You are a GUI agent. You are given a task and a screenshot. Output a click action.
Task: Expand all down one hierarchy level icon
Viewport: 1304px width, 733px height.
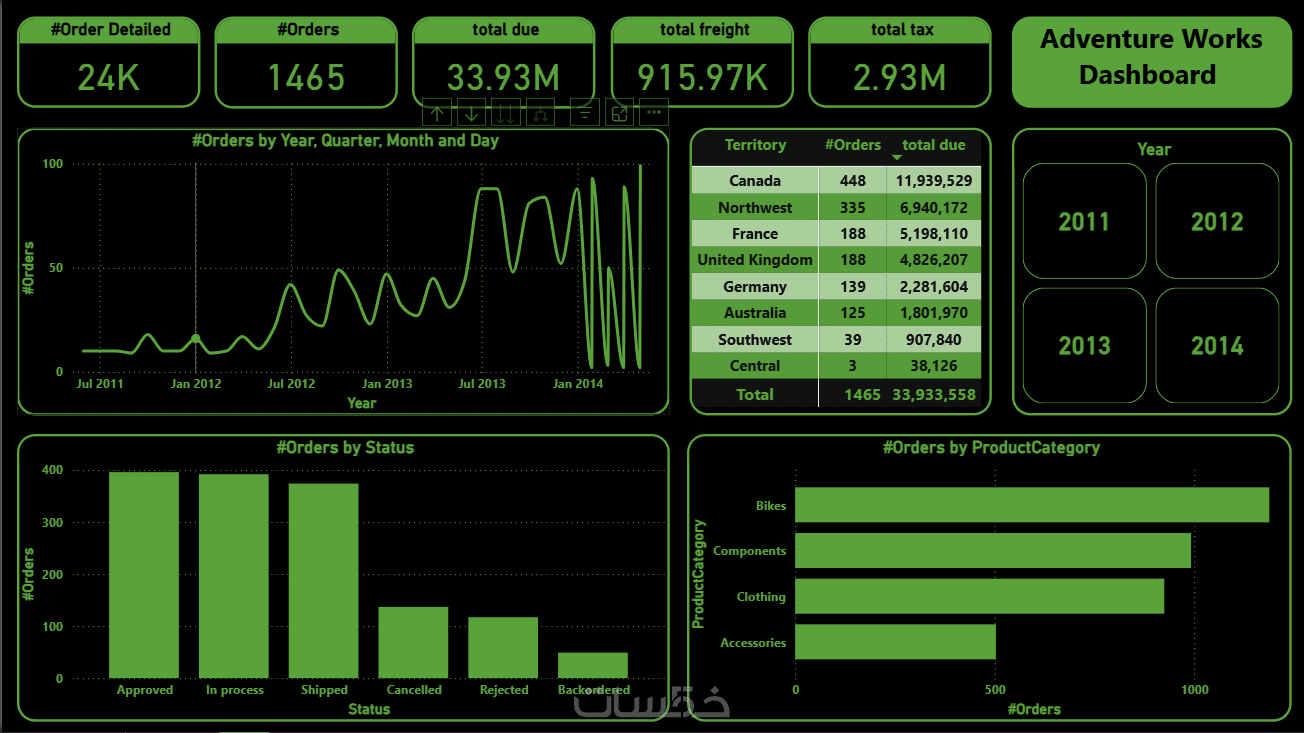pyautogui.click(x=540, y=112)
